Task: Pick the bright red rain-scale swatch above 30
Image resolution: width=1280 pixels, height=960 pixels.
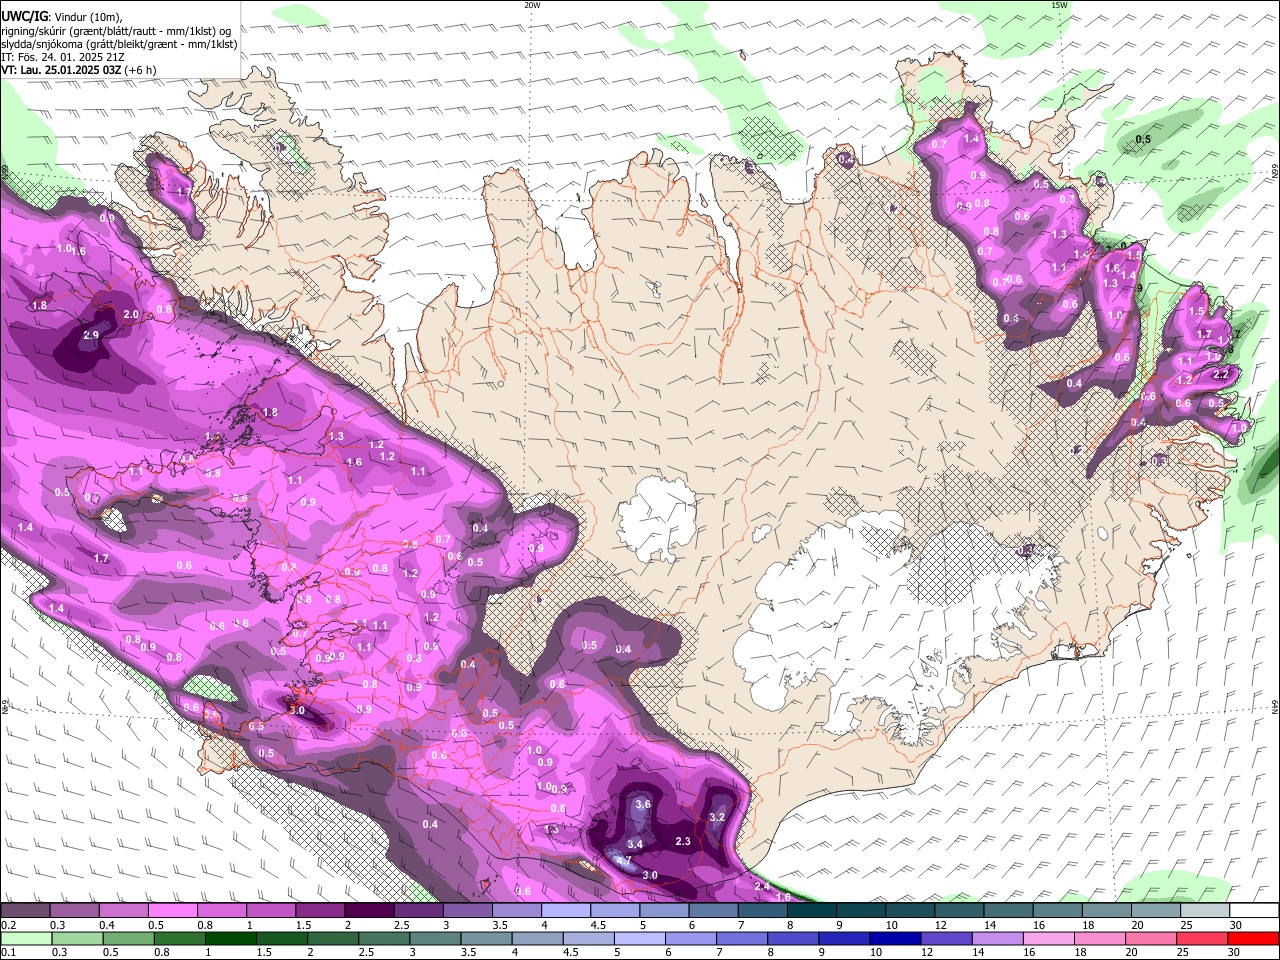Action: click(1253, 938)
